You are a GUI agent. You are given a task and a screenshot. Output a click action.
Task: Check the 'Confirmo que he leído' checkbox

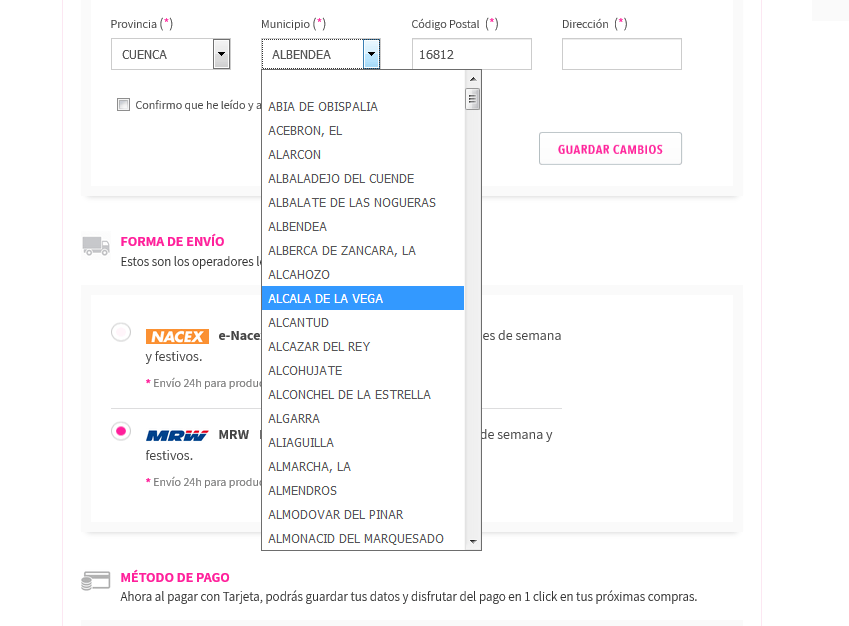123,105
